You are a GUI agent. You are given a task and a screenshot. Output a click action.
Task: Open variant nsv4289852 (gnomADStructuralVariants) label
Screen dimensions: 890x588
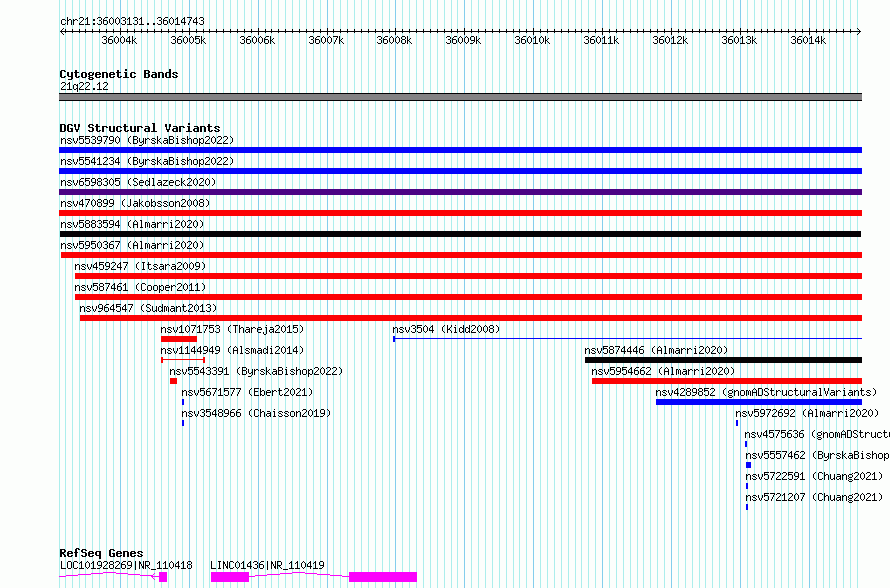(x=766, y=392)
